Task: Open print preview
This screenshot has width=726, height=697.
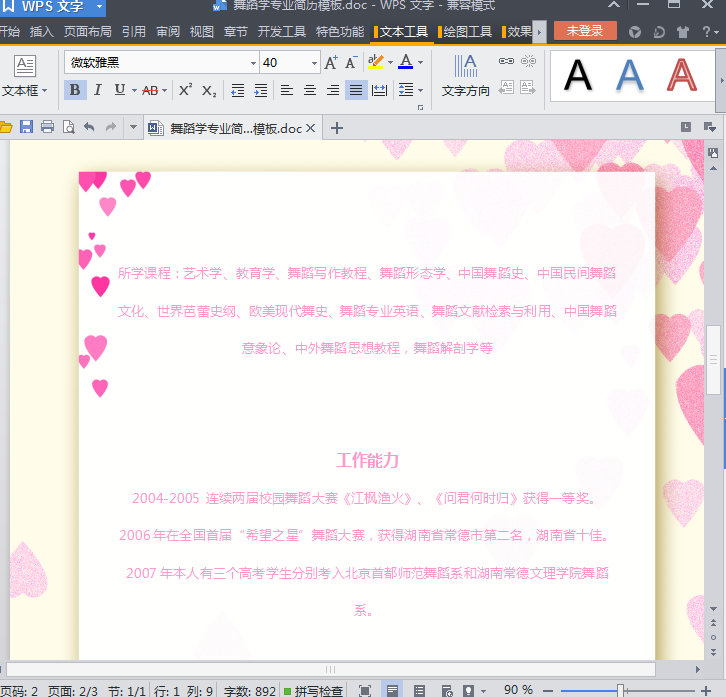Action: click(69, 127)
